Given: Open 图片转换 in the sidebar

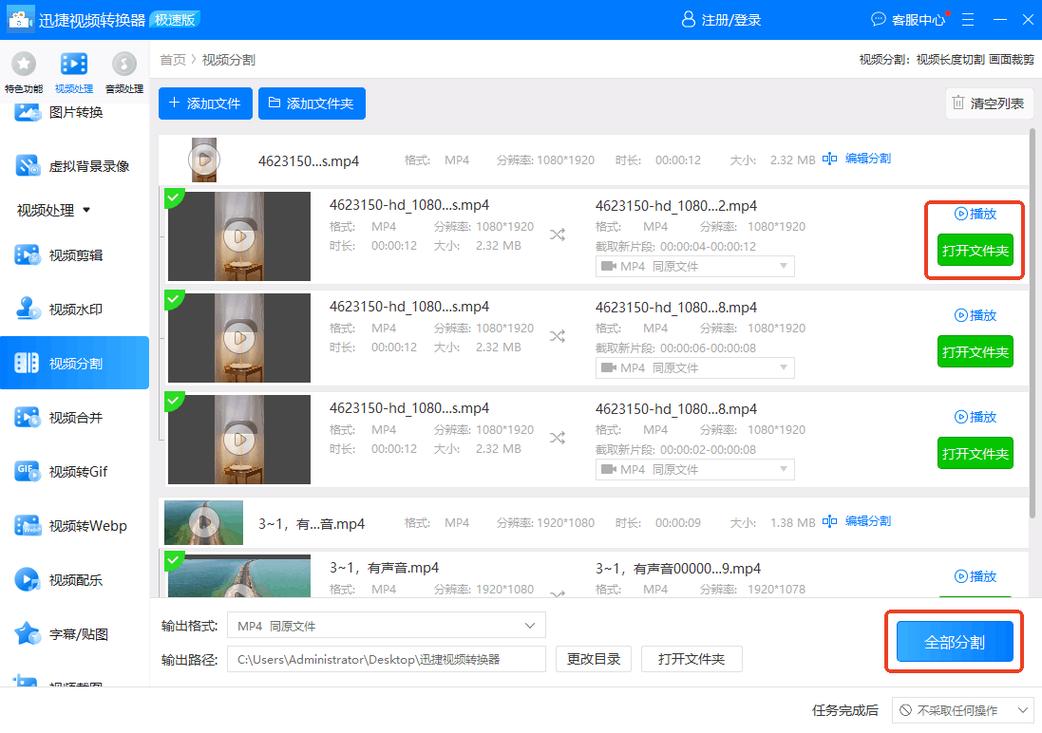Looking at the screenshot, I should [74, 112].
